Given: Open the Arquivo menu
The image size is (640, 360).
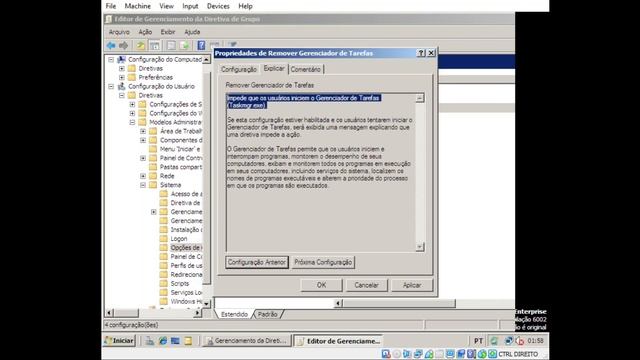Looking at the screenshot, I should [119, 32].
